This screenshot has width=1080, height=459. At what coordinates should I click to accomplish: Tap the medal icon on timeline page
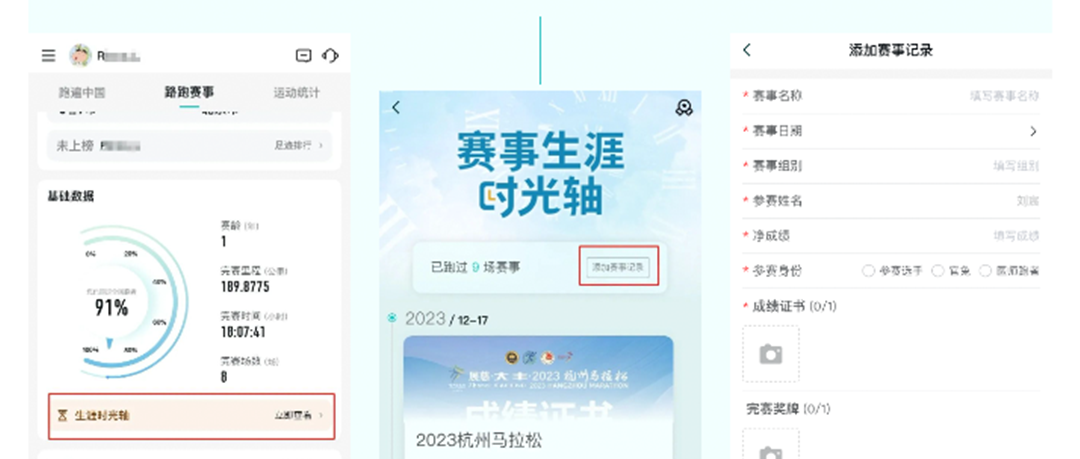click(x=683, y=108)
